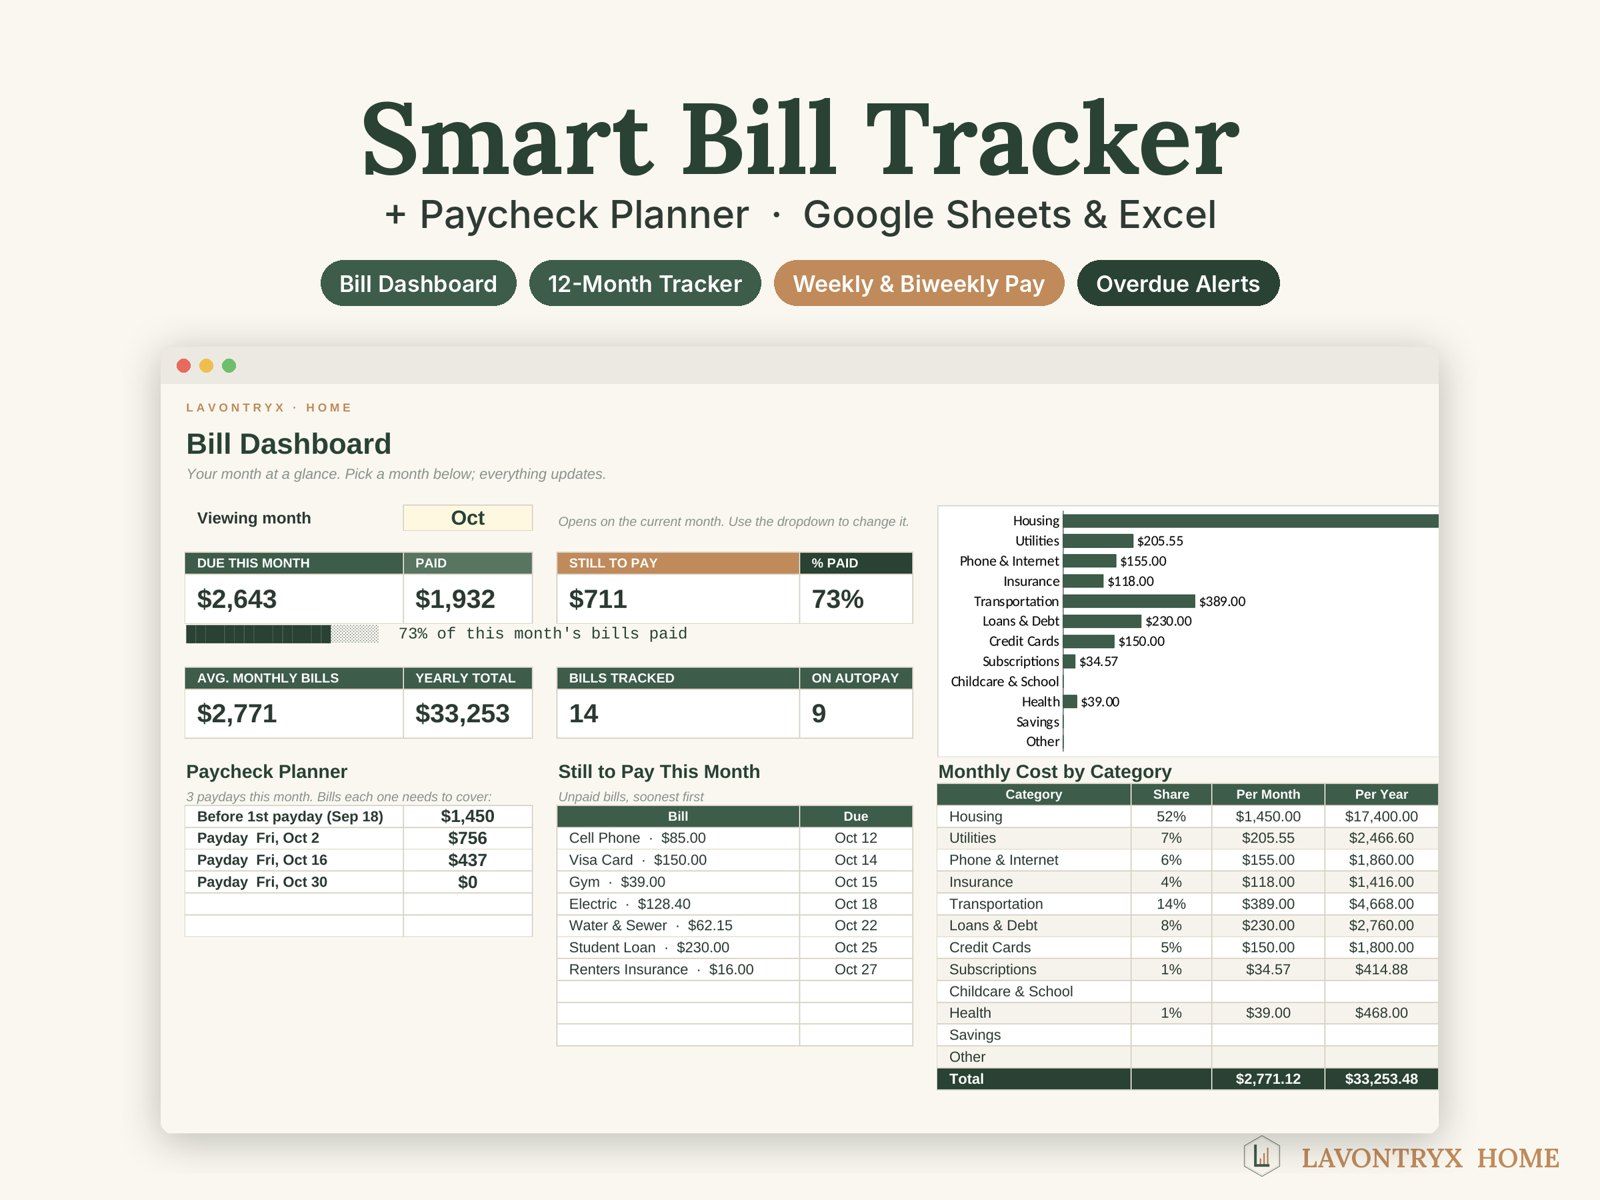This screenshot has height=1200, width=1600.
Task: Select the Oct 12 due date cell
Action: point(856,838)
